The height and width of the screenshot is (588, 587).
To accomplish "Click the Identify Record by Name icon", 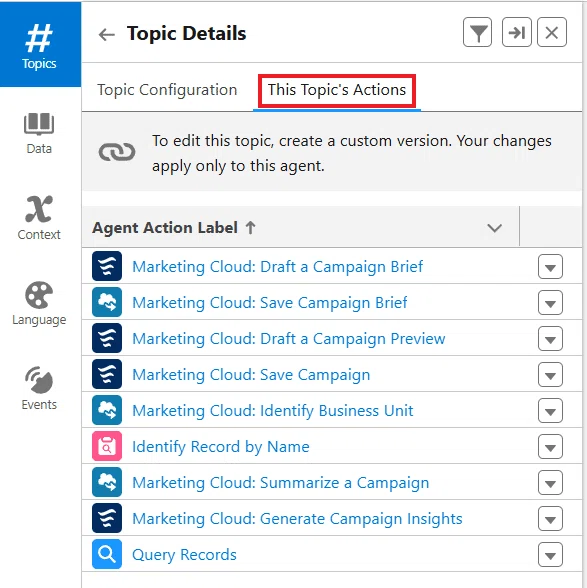I will click(107, 446).
